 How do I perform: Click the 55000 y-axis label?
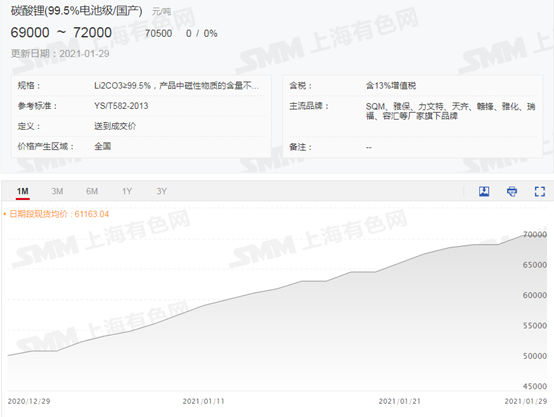tap(535, 326)
